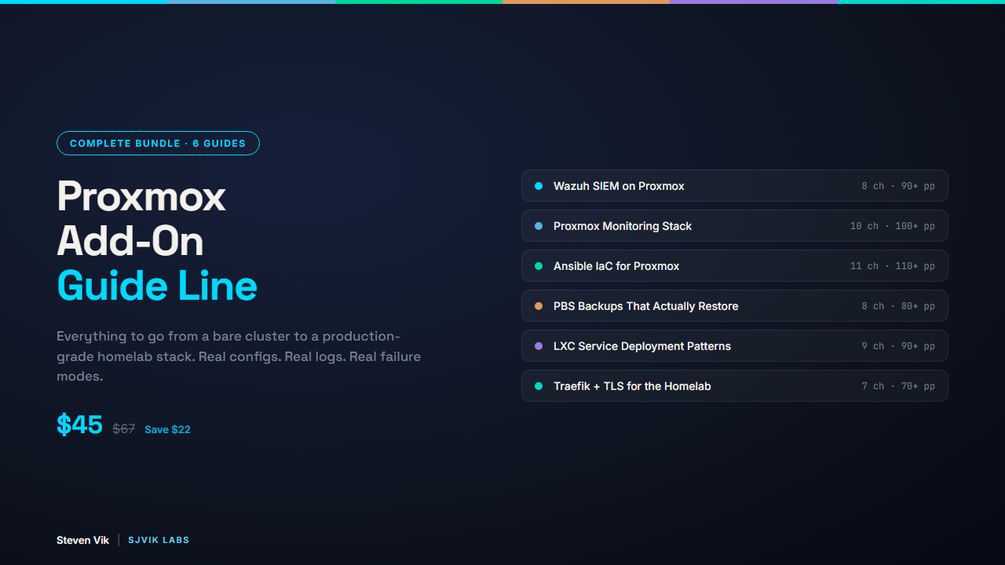Click the Save $22 label

(167, 429)
